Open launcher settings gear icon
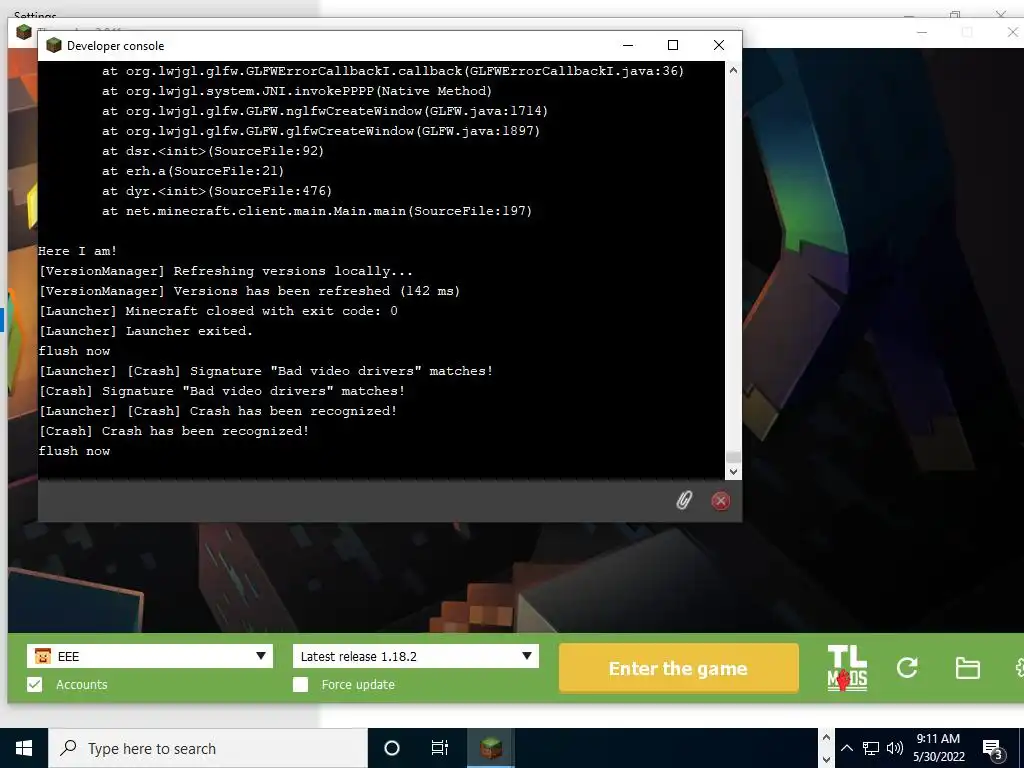Viewport: 1024px width, 768px height. [1019, 668]
